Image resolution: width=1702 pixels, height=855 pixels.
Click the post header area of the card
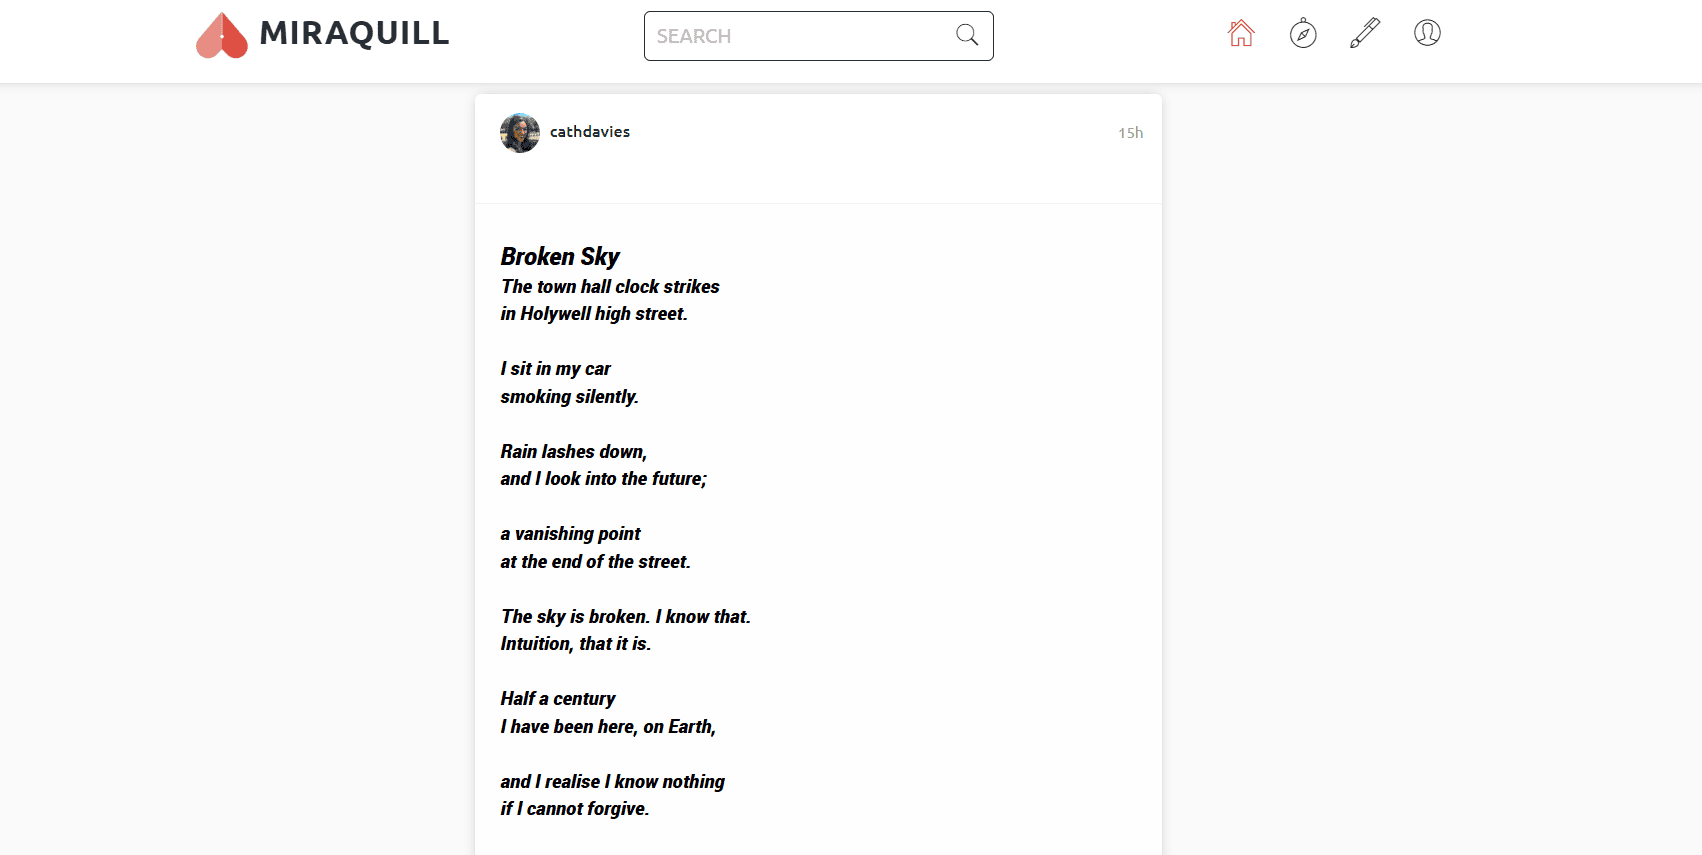(x=818, y=148)
